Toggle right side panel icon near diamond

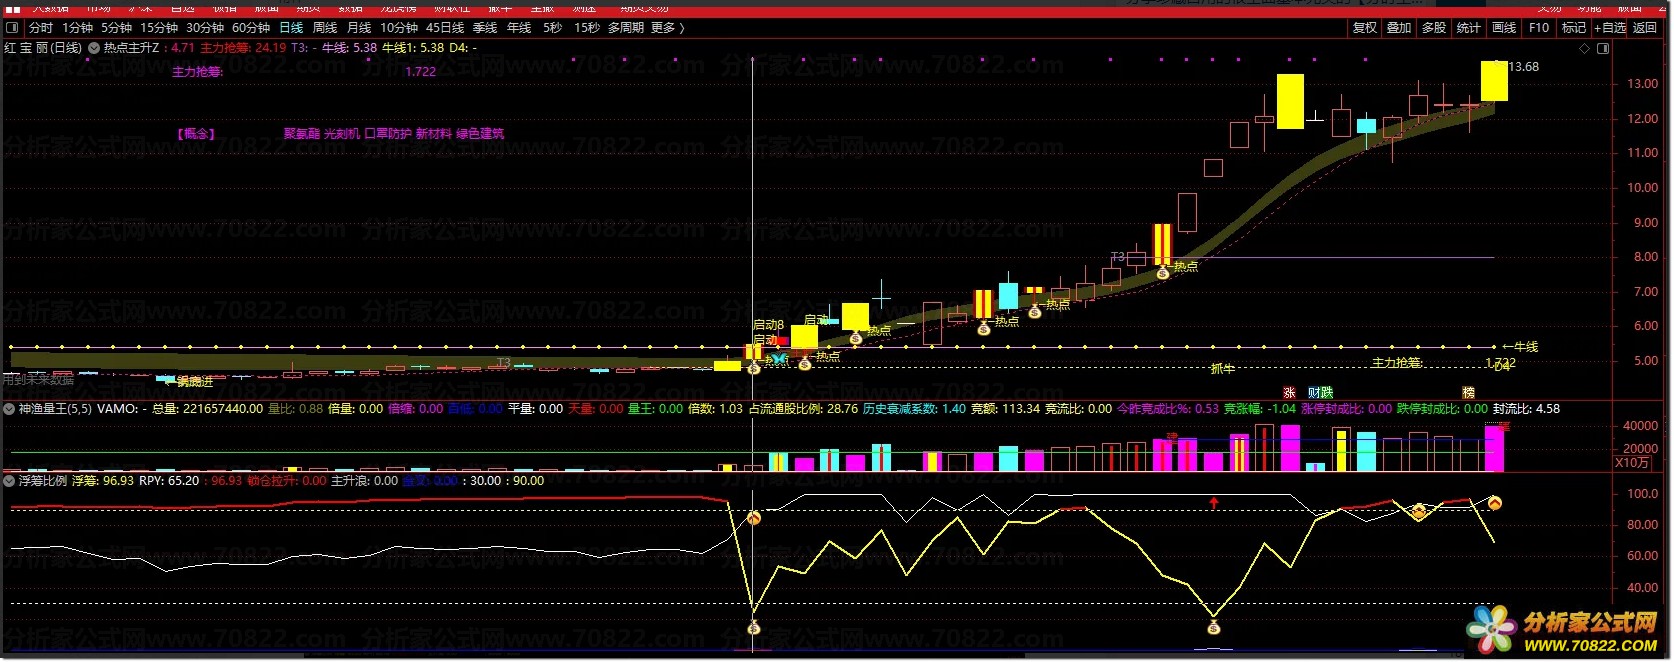point(1604,47)
